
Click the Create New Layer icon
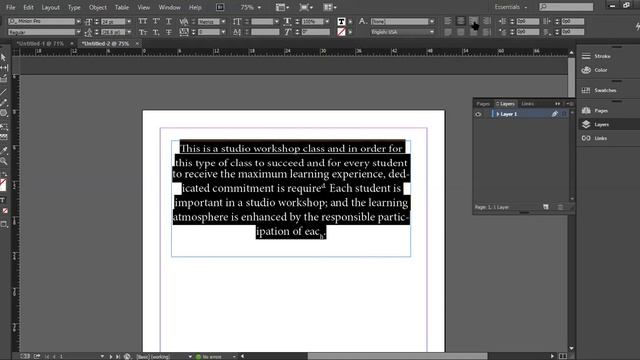[x=546, y=207]
